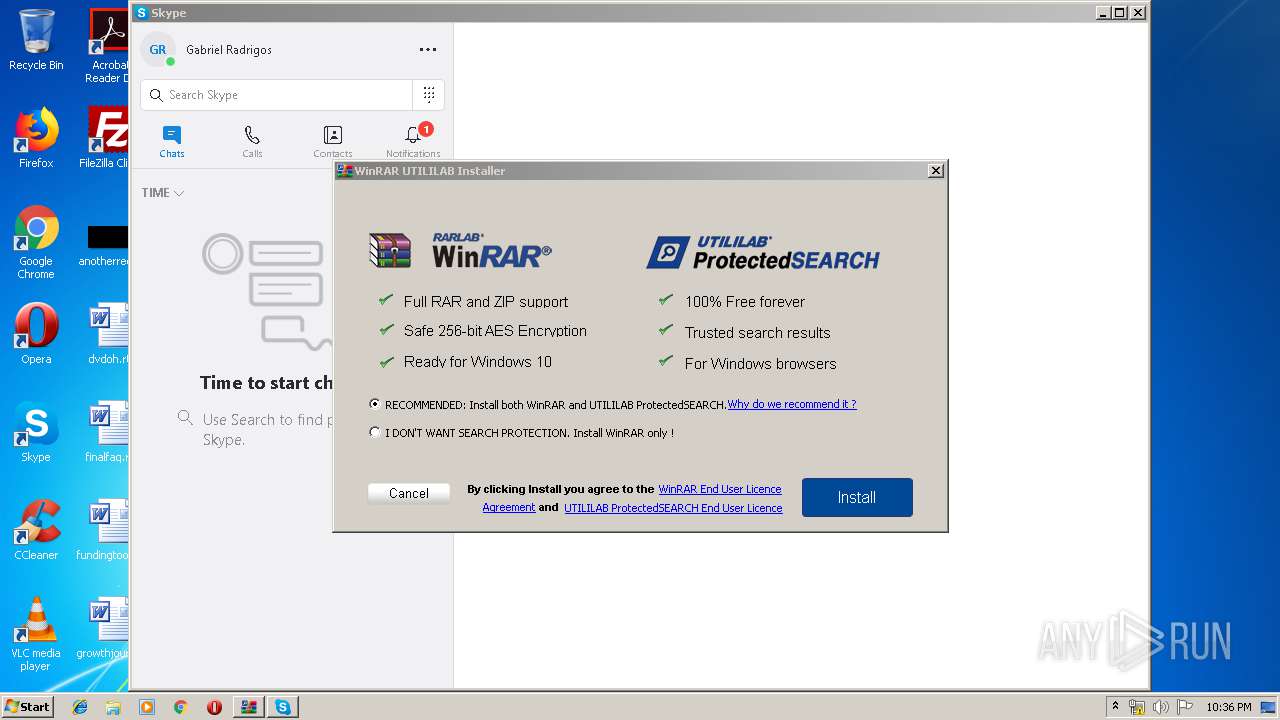Screen dimensions: 1280x720
Task: Select Install WinRAR only option
Action: (x=375, y=433)
